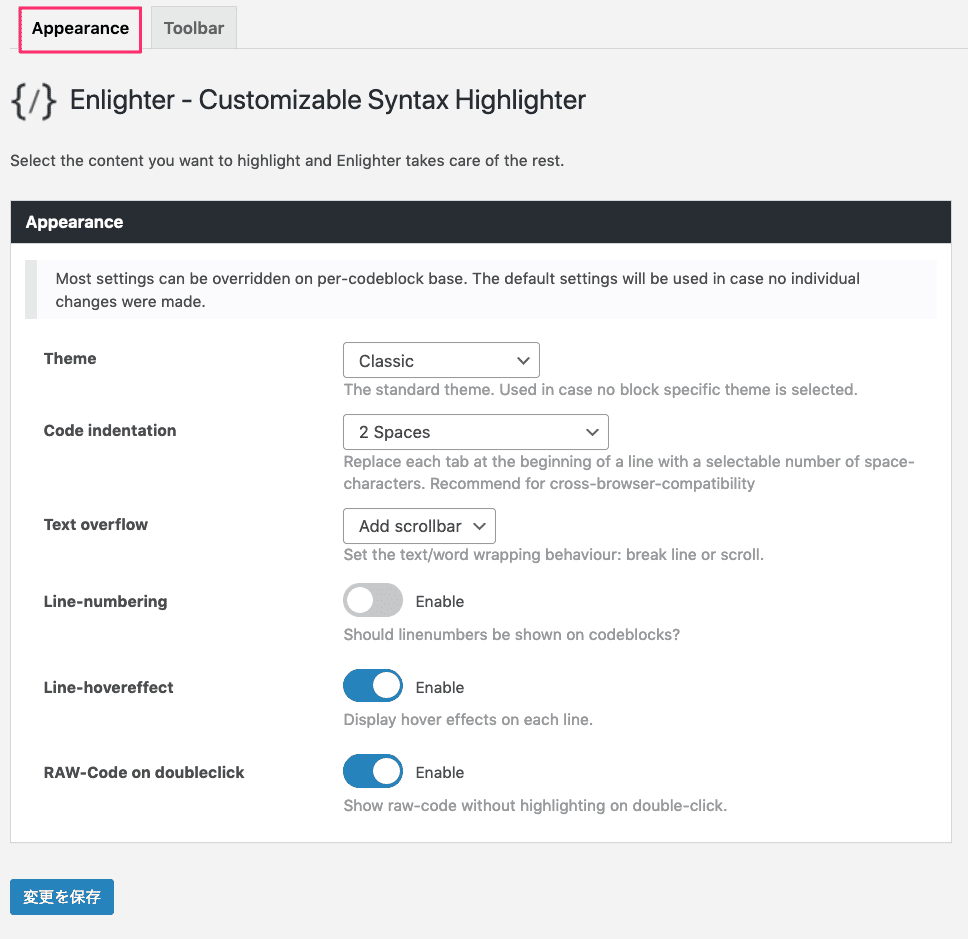
Task: Click the blue 変更を保存 save button
Action: tap(62, 896)
